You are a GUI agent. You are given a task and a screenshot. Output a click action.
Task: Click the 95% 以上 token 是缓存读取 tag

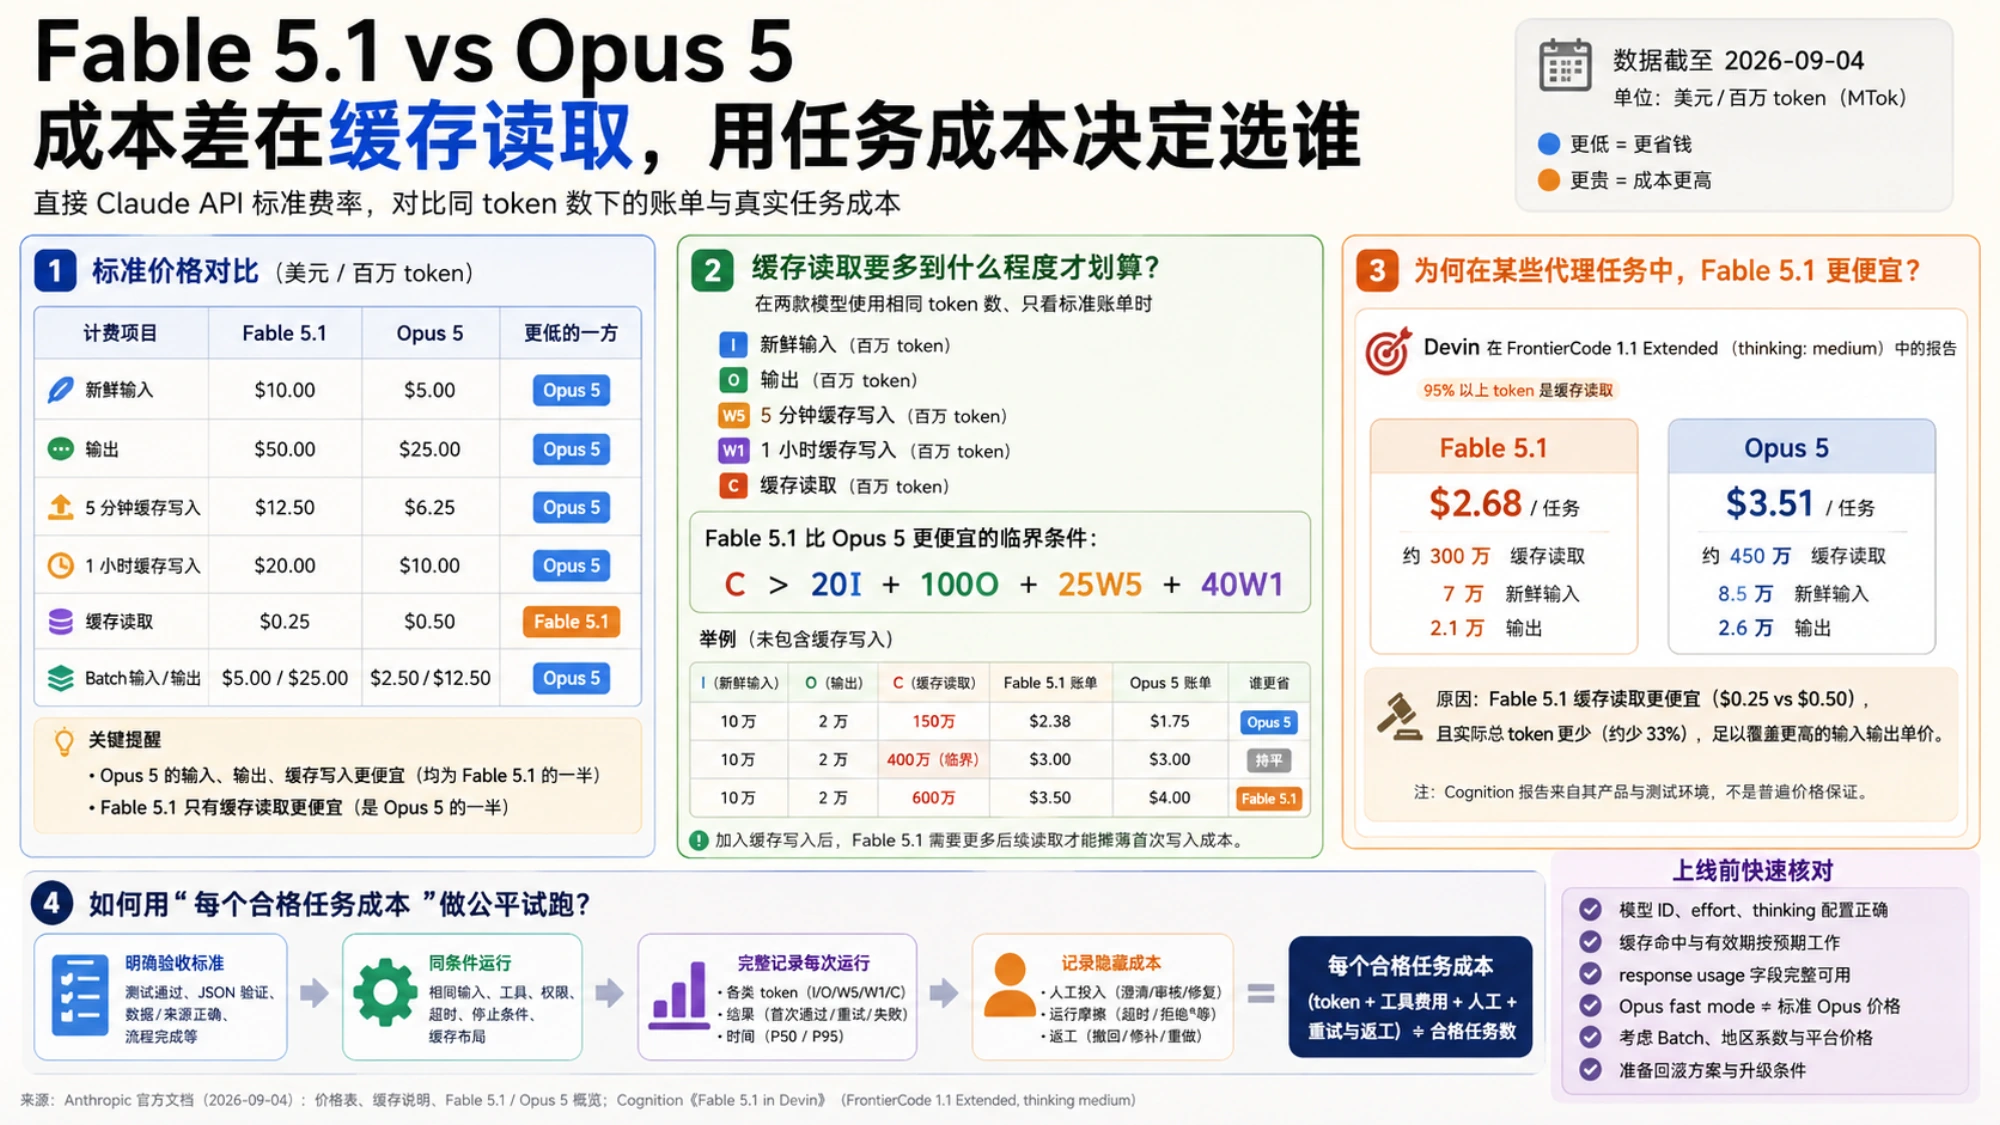[1518, 390]
